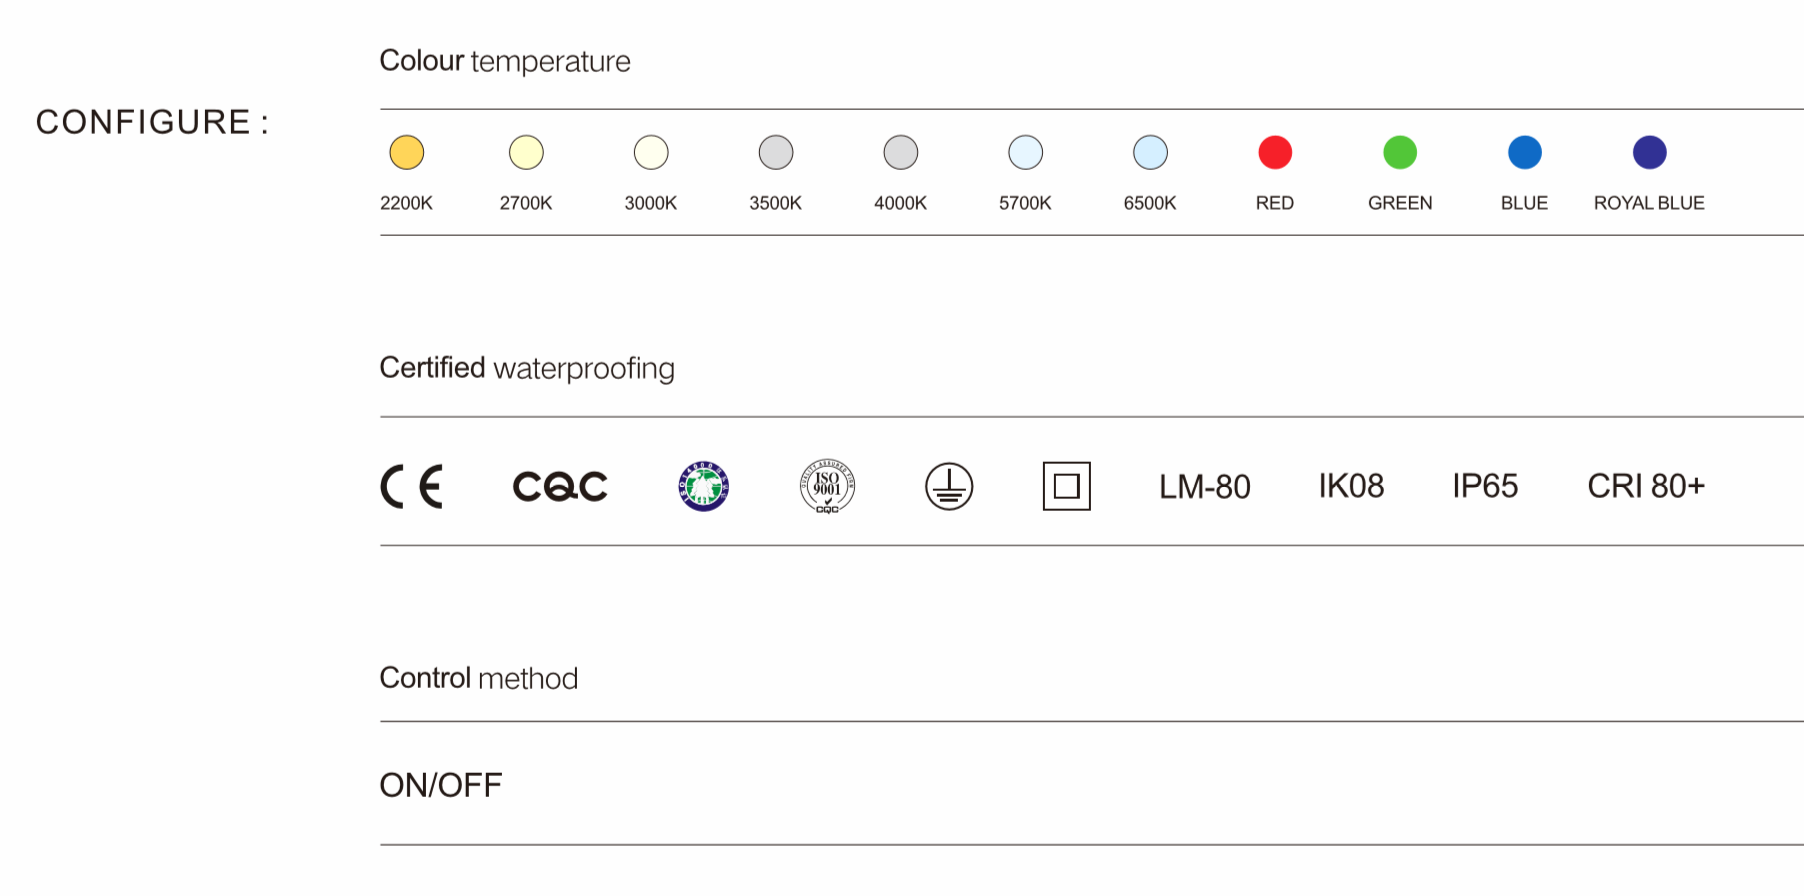Select the 6500K light blue swatch

1150,153
